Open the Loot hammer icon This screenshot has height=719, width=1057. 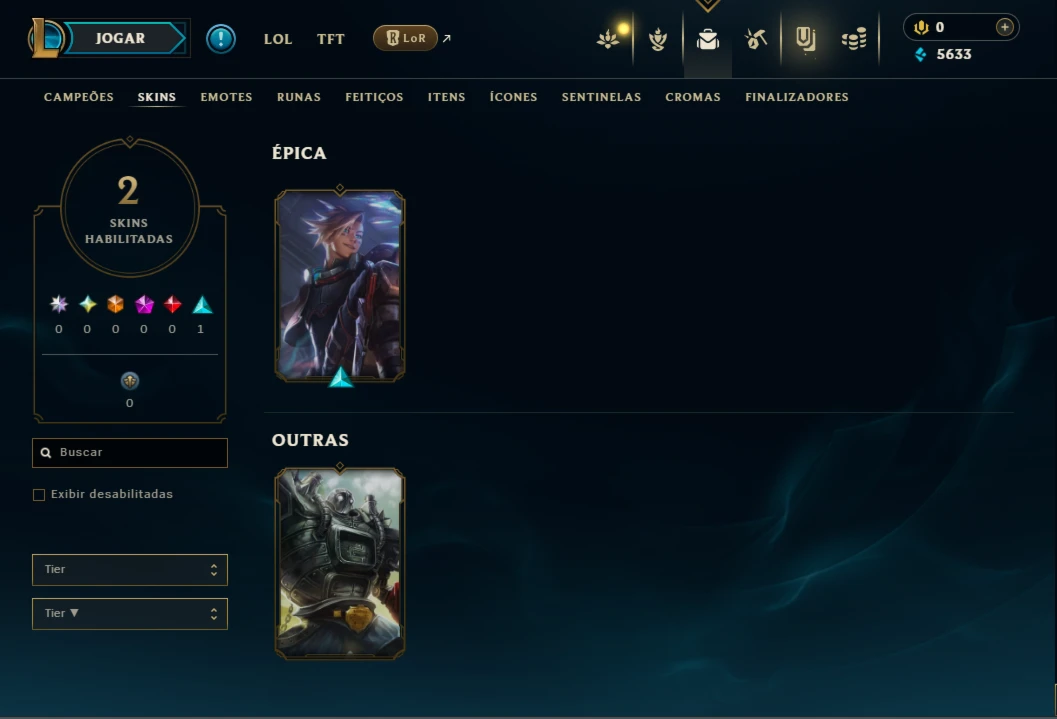tap(756, 39)
